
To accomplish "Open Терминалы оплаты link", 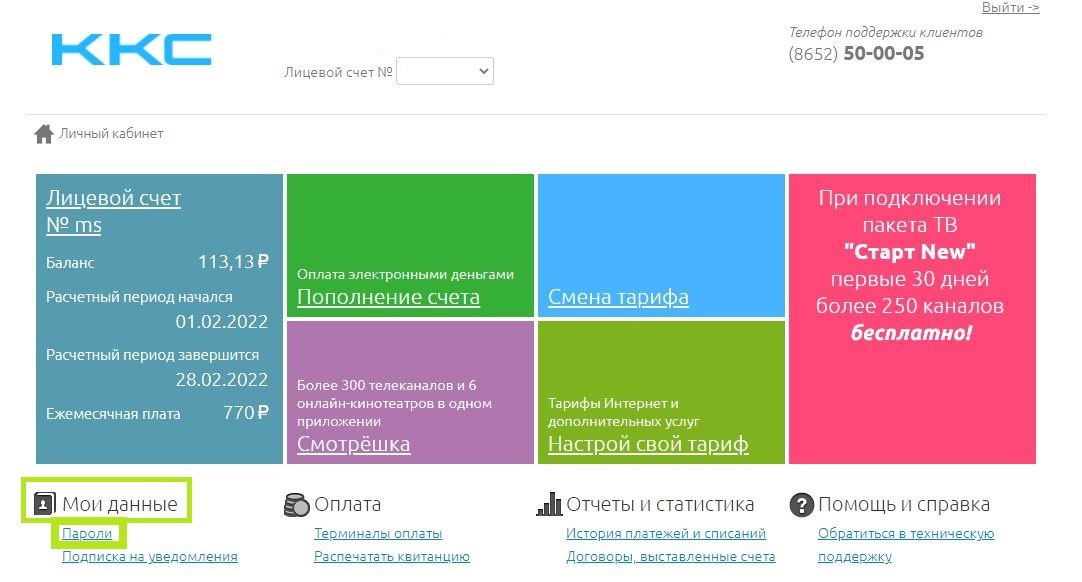I will point(378,534).
